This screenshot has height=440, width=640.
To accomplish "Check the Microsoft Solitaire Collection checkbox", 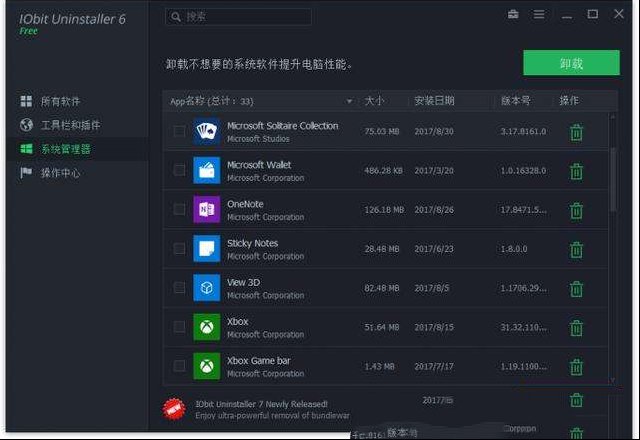I will [179, 131].
